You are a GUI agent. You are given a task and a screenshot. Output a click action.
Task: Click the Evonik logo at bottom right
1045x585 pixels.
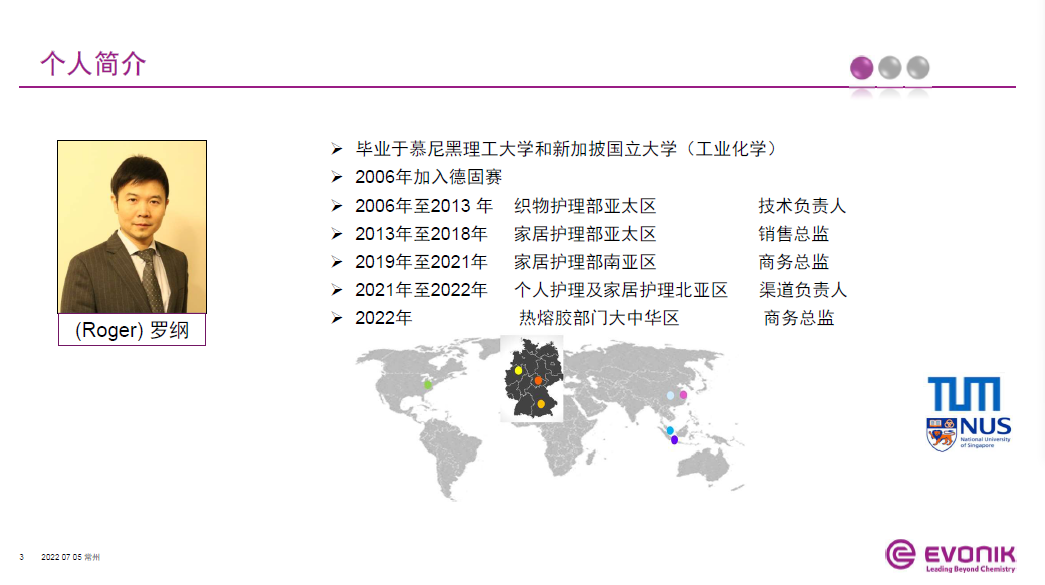[950, 556]
